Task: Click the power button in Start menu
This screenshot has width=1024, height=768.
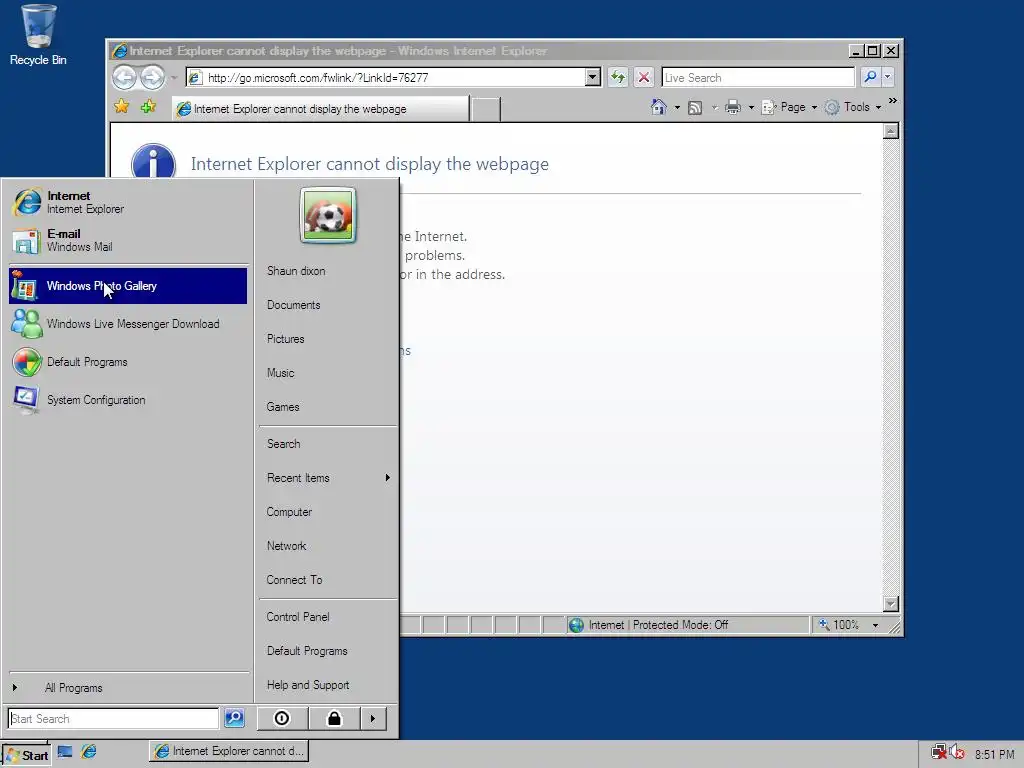Action: [x=282, y=718]
